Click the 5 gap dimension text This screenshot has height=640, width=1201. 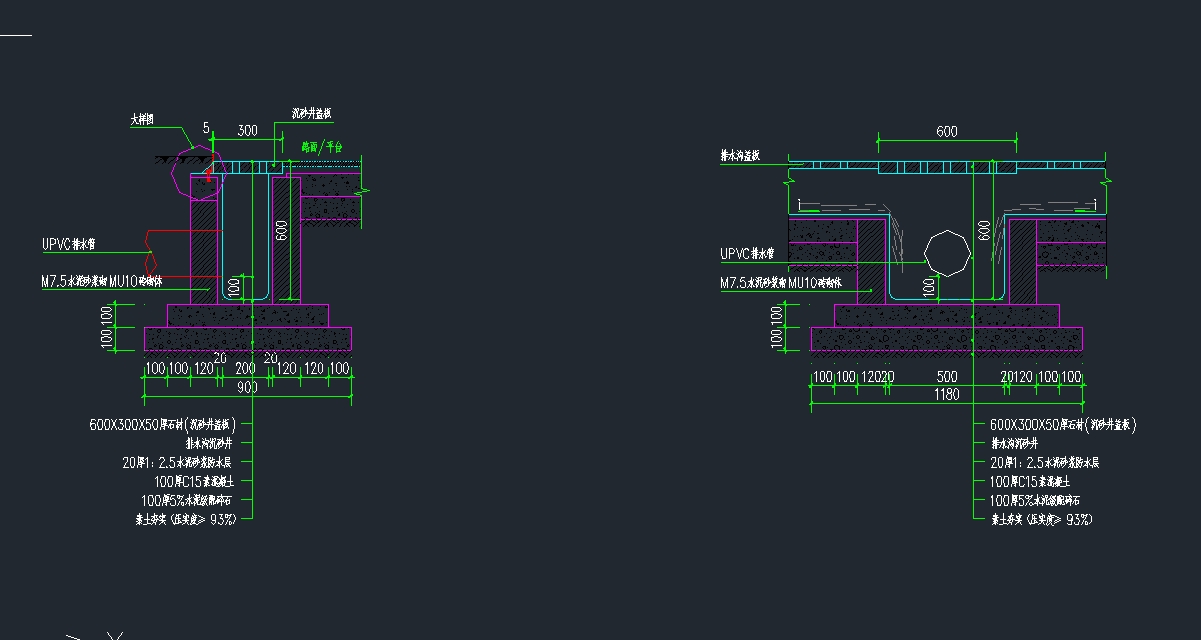click(206, 128)
